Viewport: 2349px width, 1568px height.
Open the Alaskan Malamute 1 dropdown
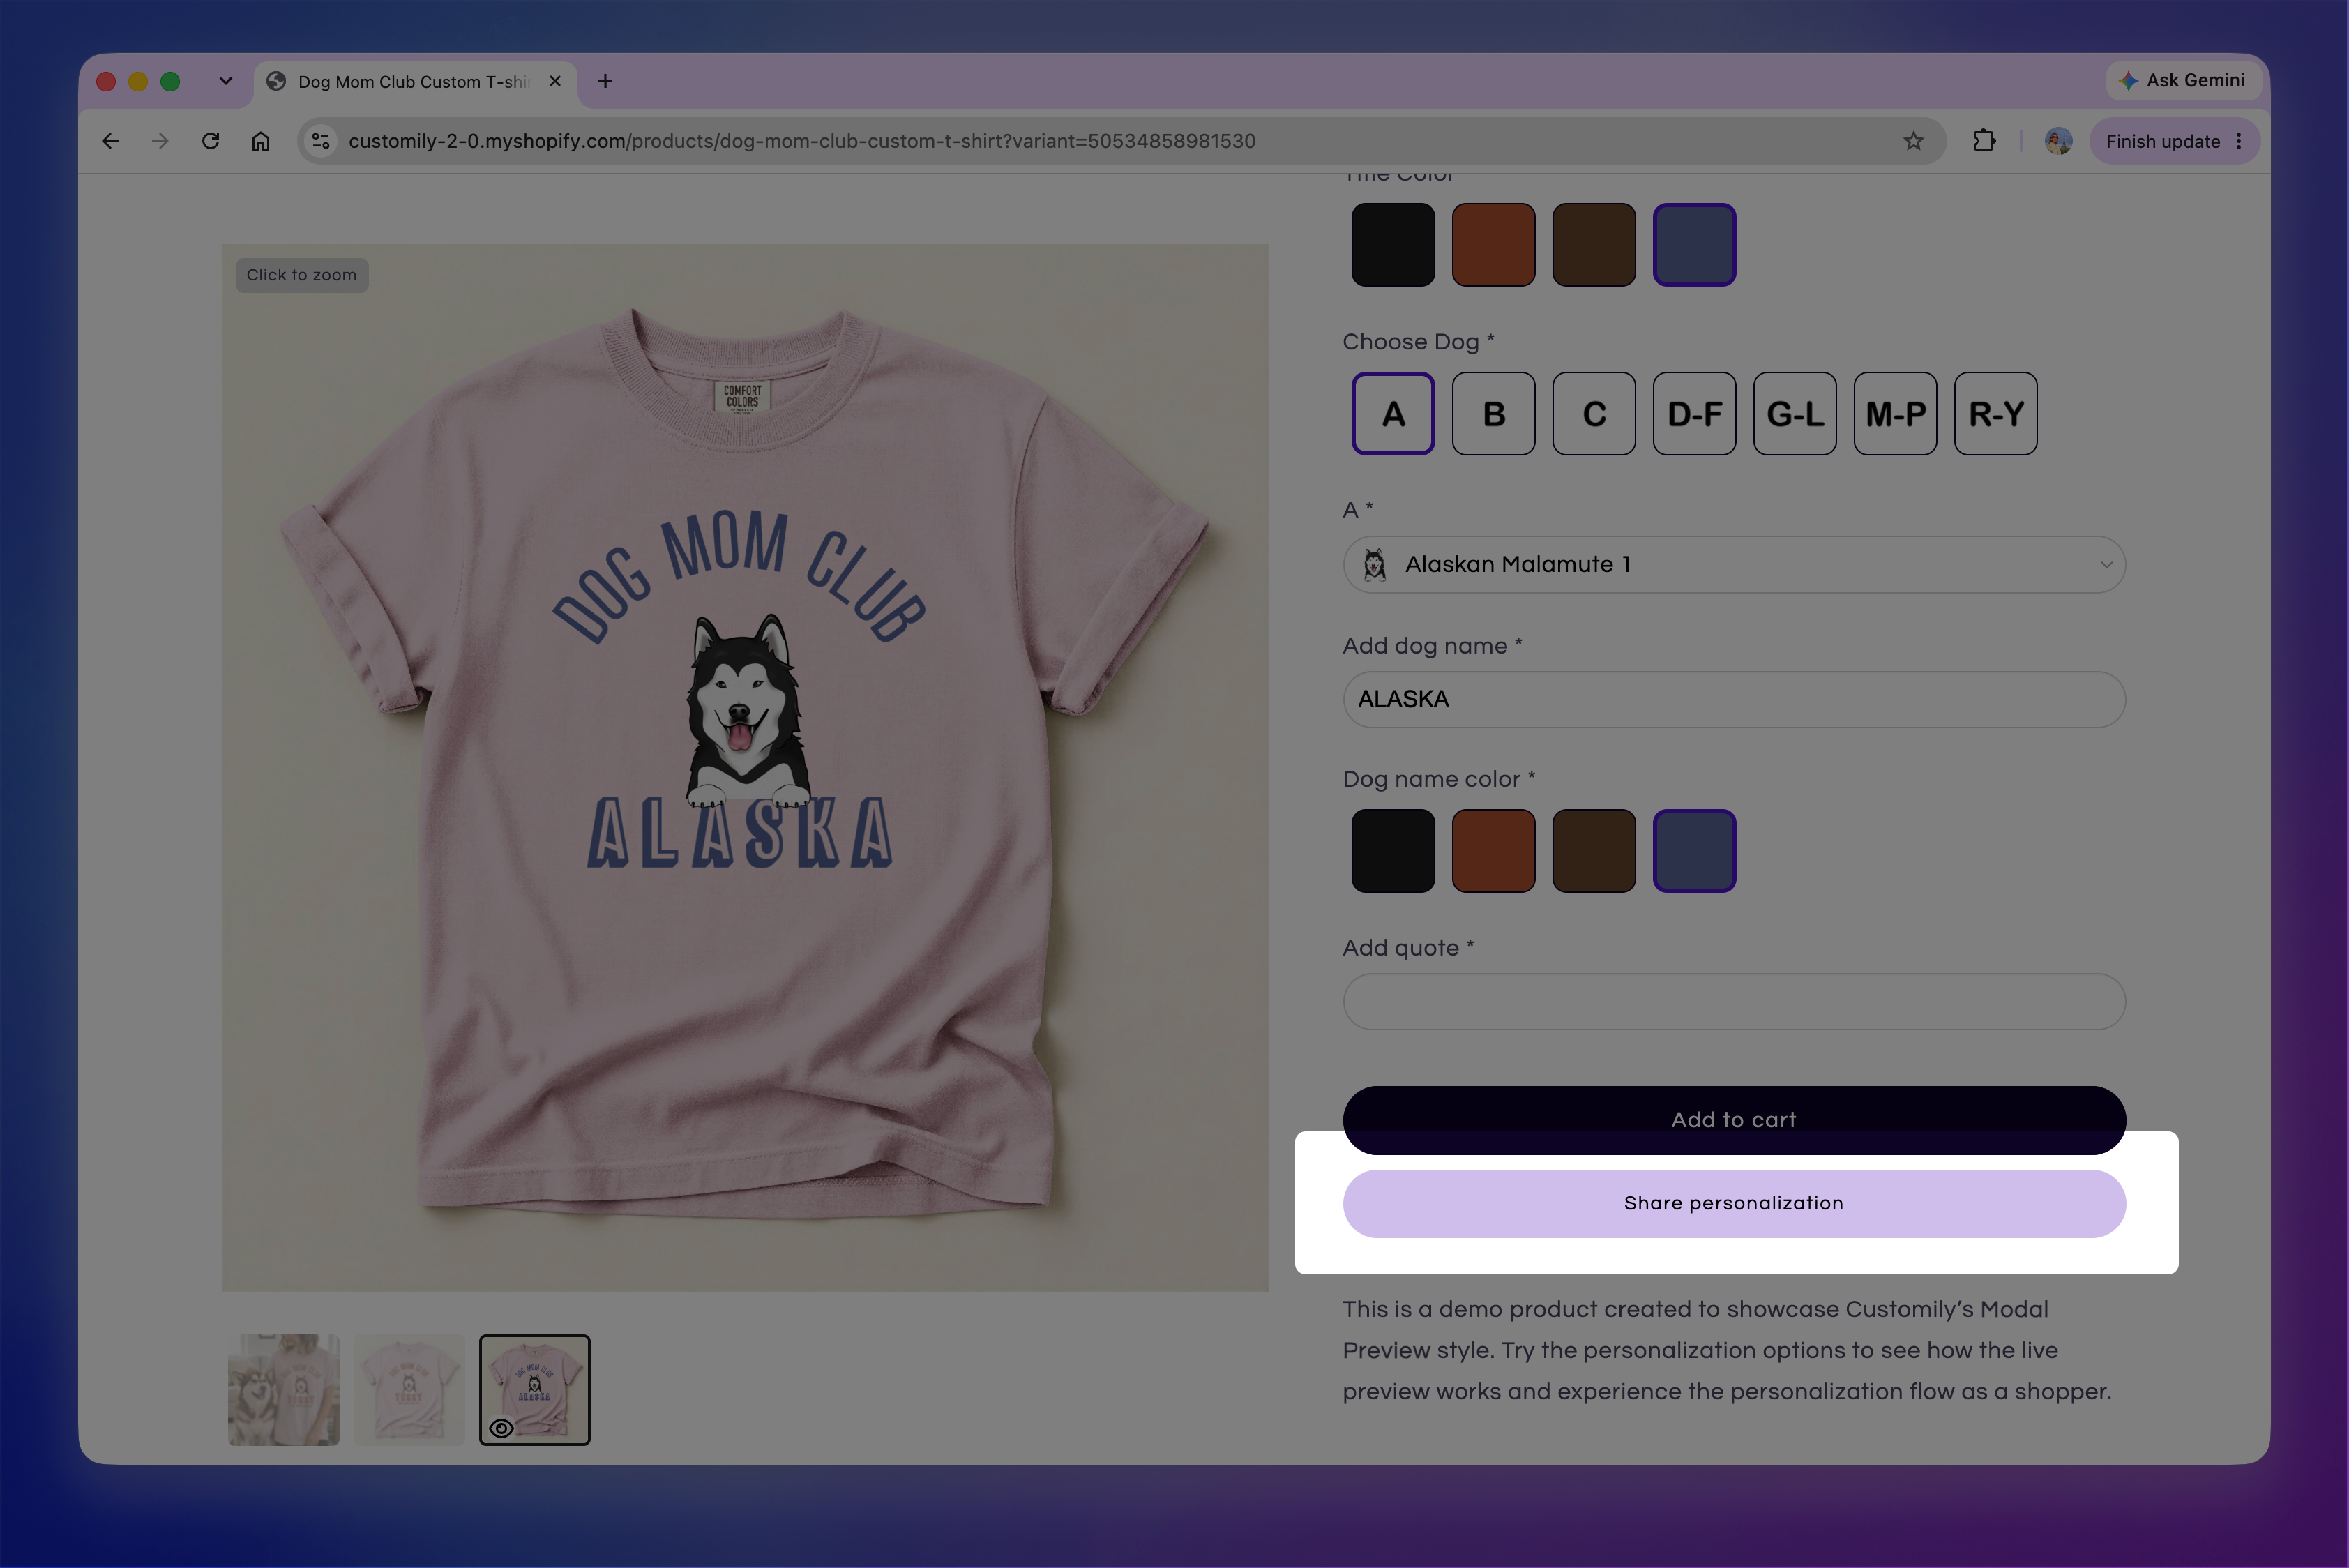pyautogui.click(x=1734, y=564)
